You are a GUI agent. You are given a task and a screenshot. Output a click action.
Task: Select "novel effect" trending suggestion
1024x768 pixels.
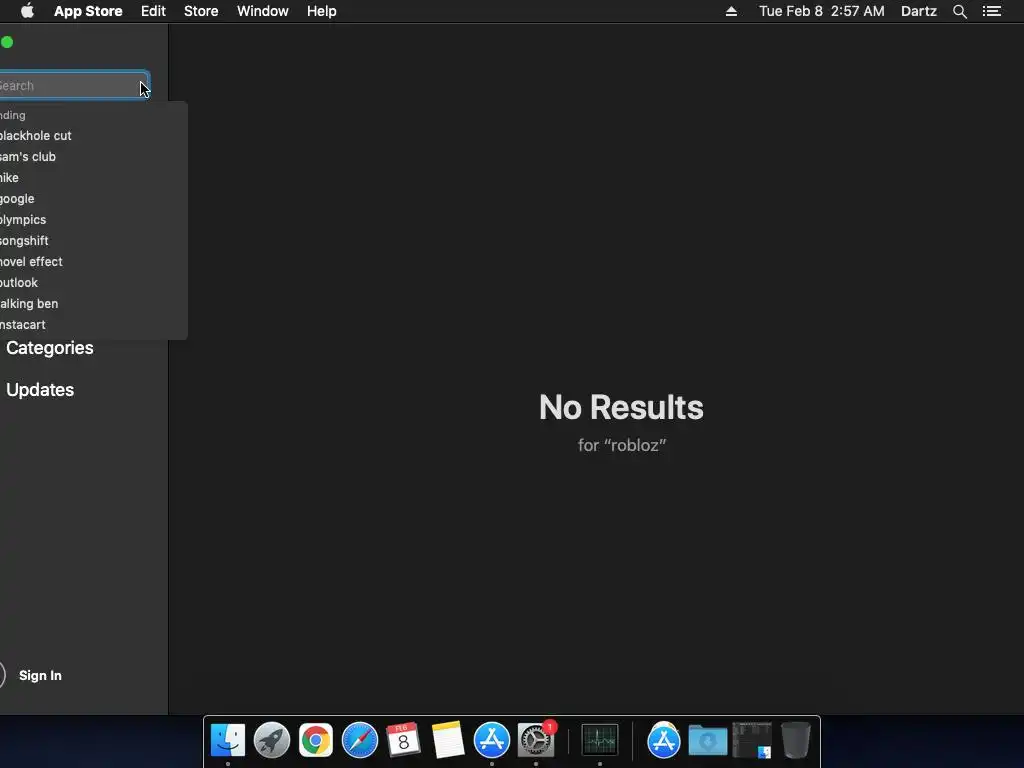tap(93, 261)
